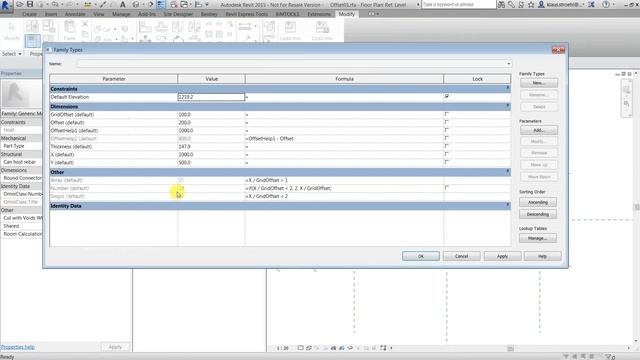
Task: Click the Exchange Apps X icon
Action: tap(591, 4)
